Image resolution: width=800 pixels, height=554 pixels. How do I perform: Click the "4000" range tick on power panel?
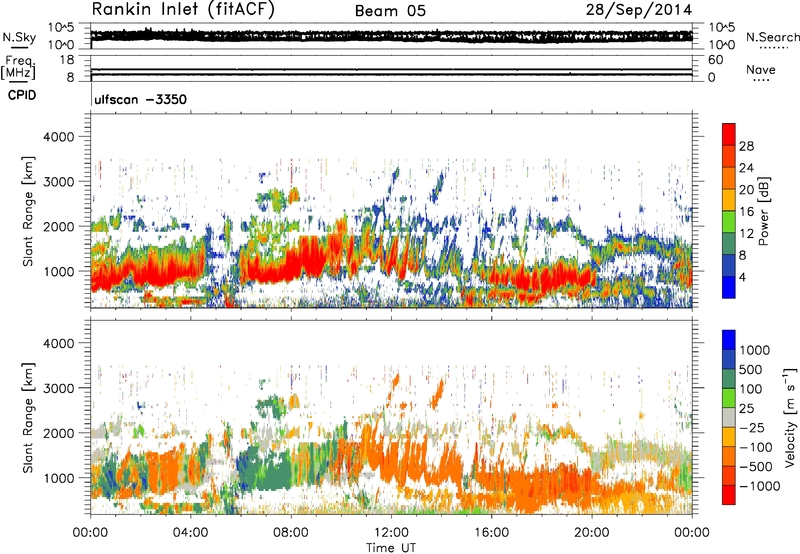click(58, 137)
